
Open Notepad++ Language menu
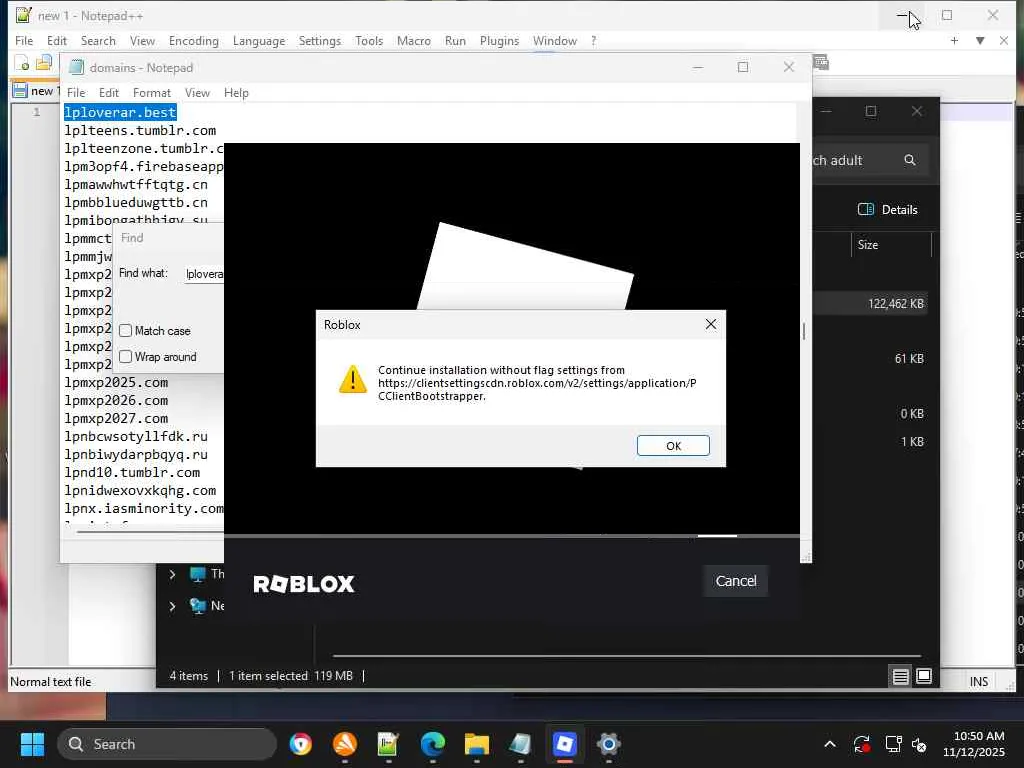[x=259, y=40]
